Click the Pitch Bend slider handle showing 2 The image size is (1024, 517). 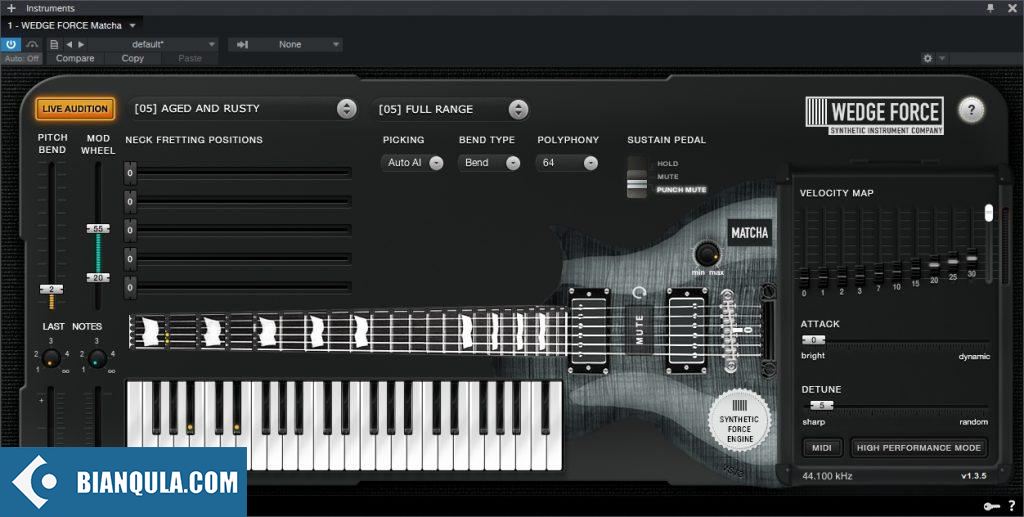(x=52, y=289)
